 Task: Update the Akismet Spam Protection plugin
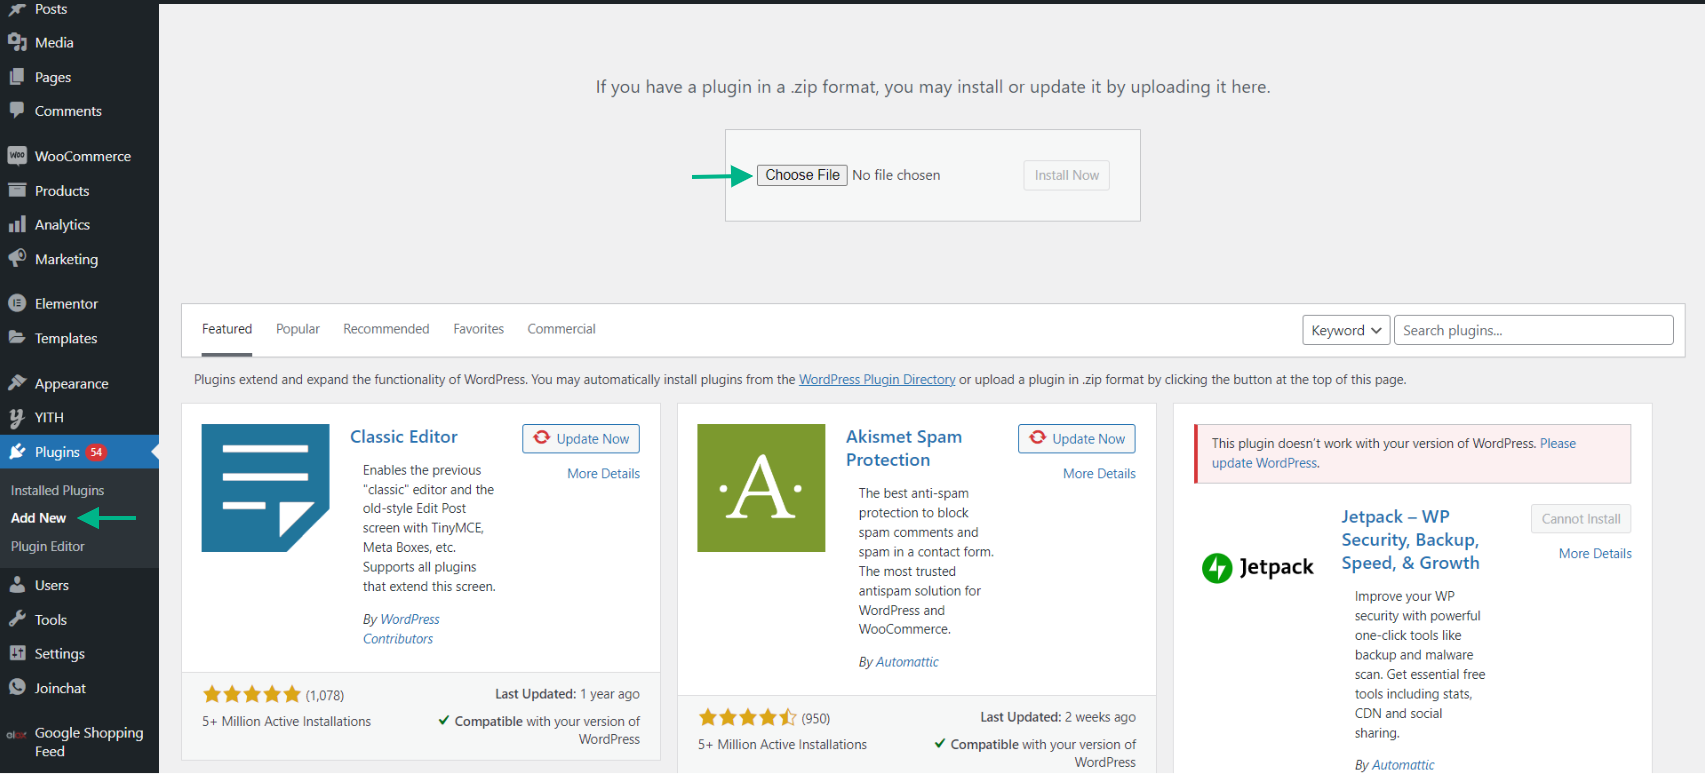coord(1077,439)
